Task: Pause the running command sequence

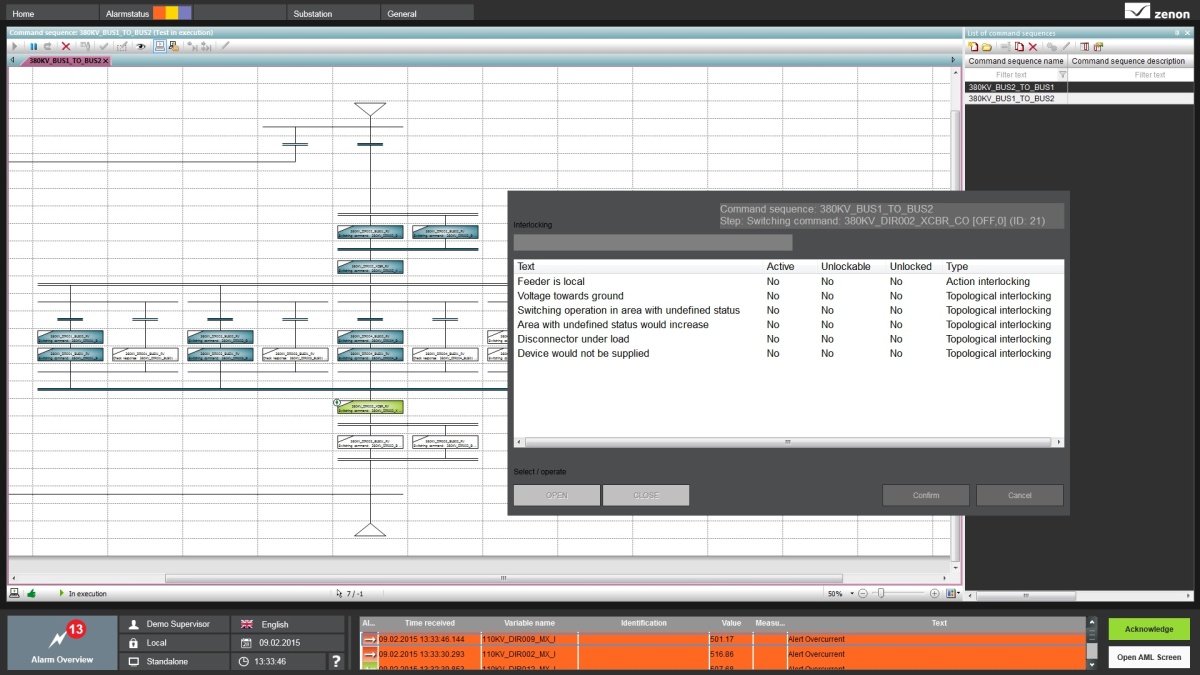Action: [33, 46]
